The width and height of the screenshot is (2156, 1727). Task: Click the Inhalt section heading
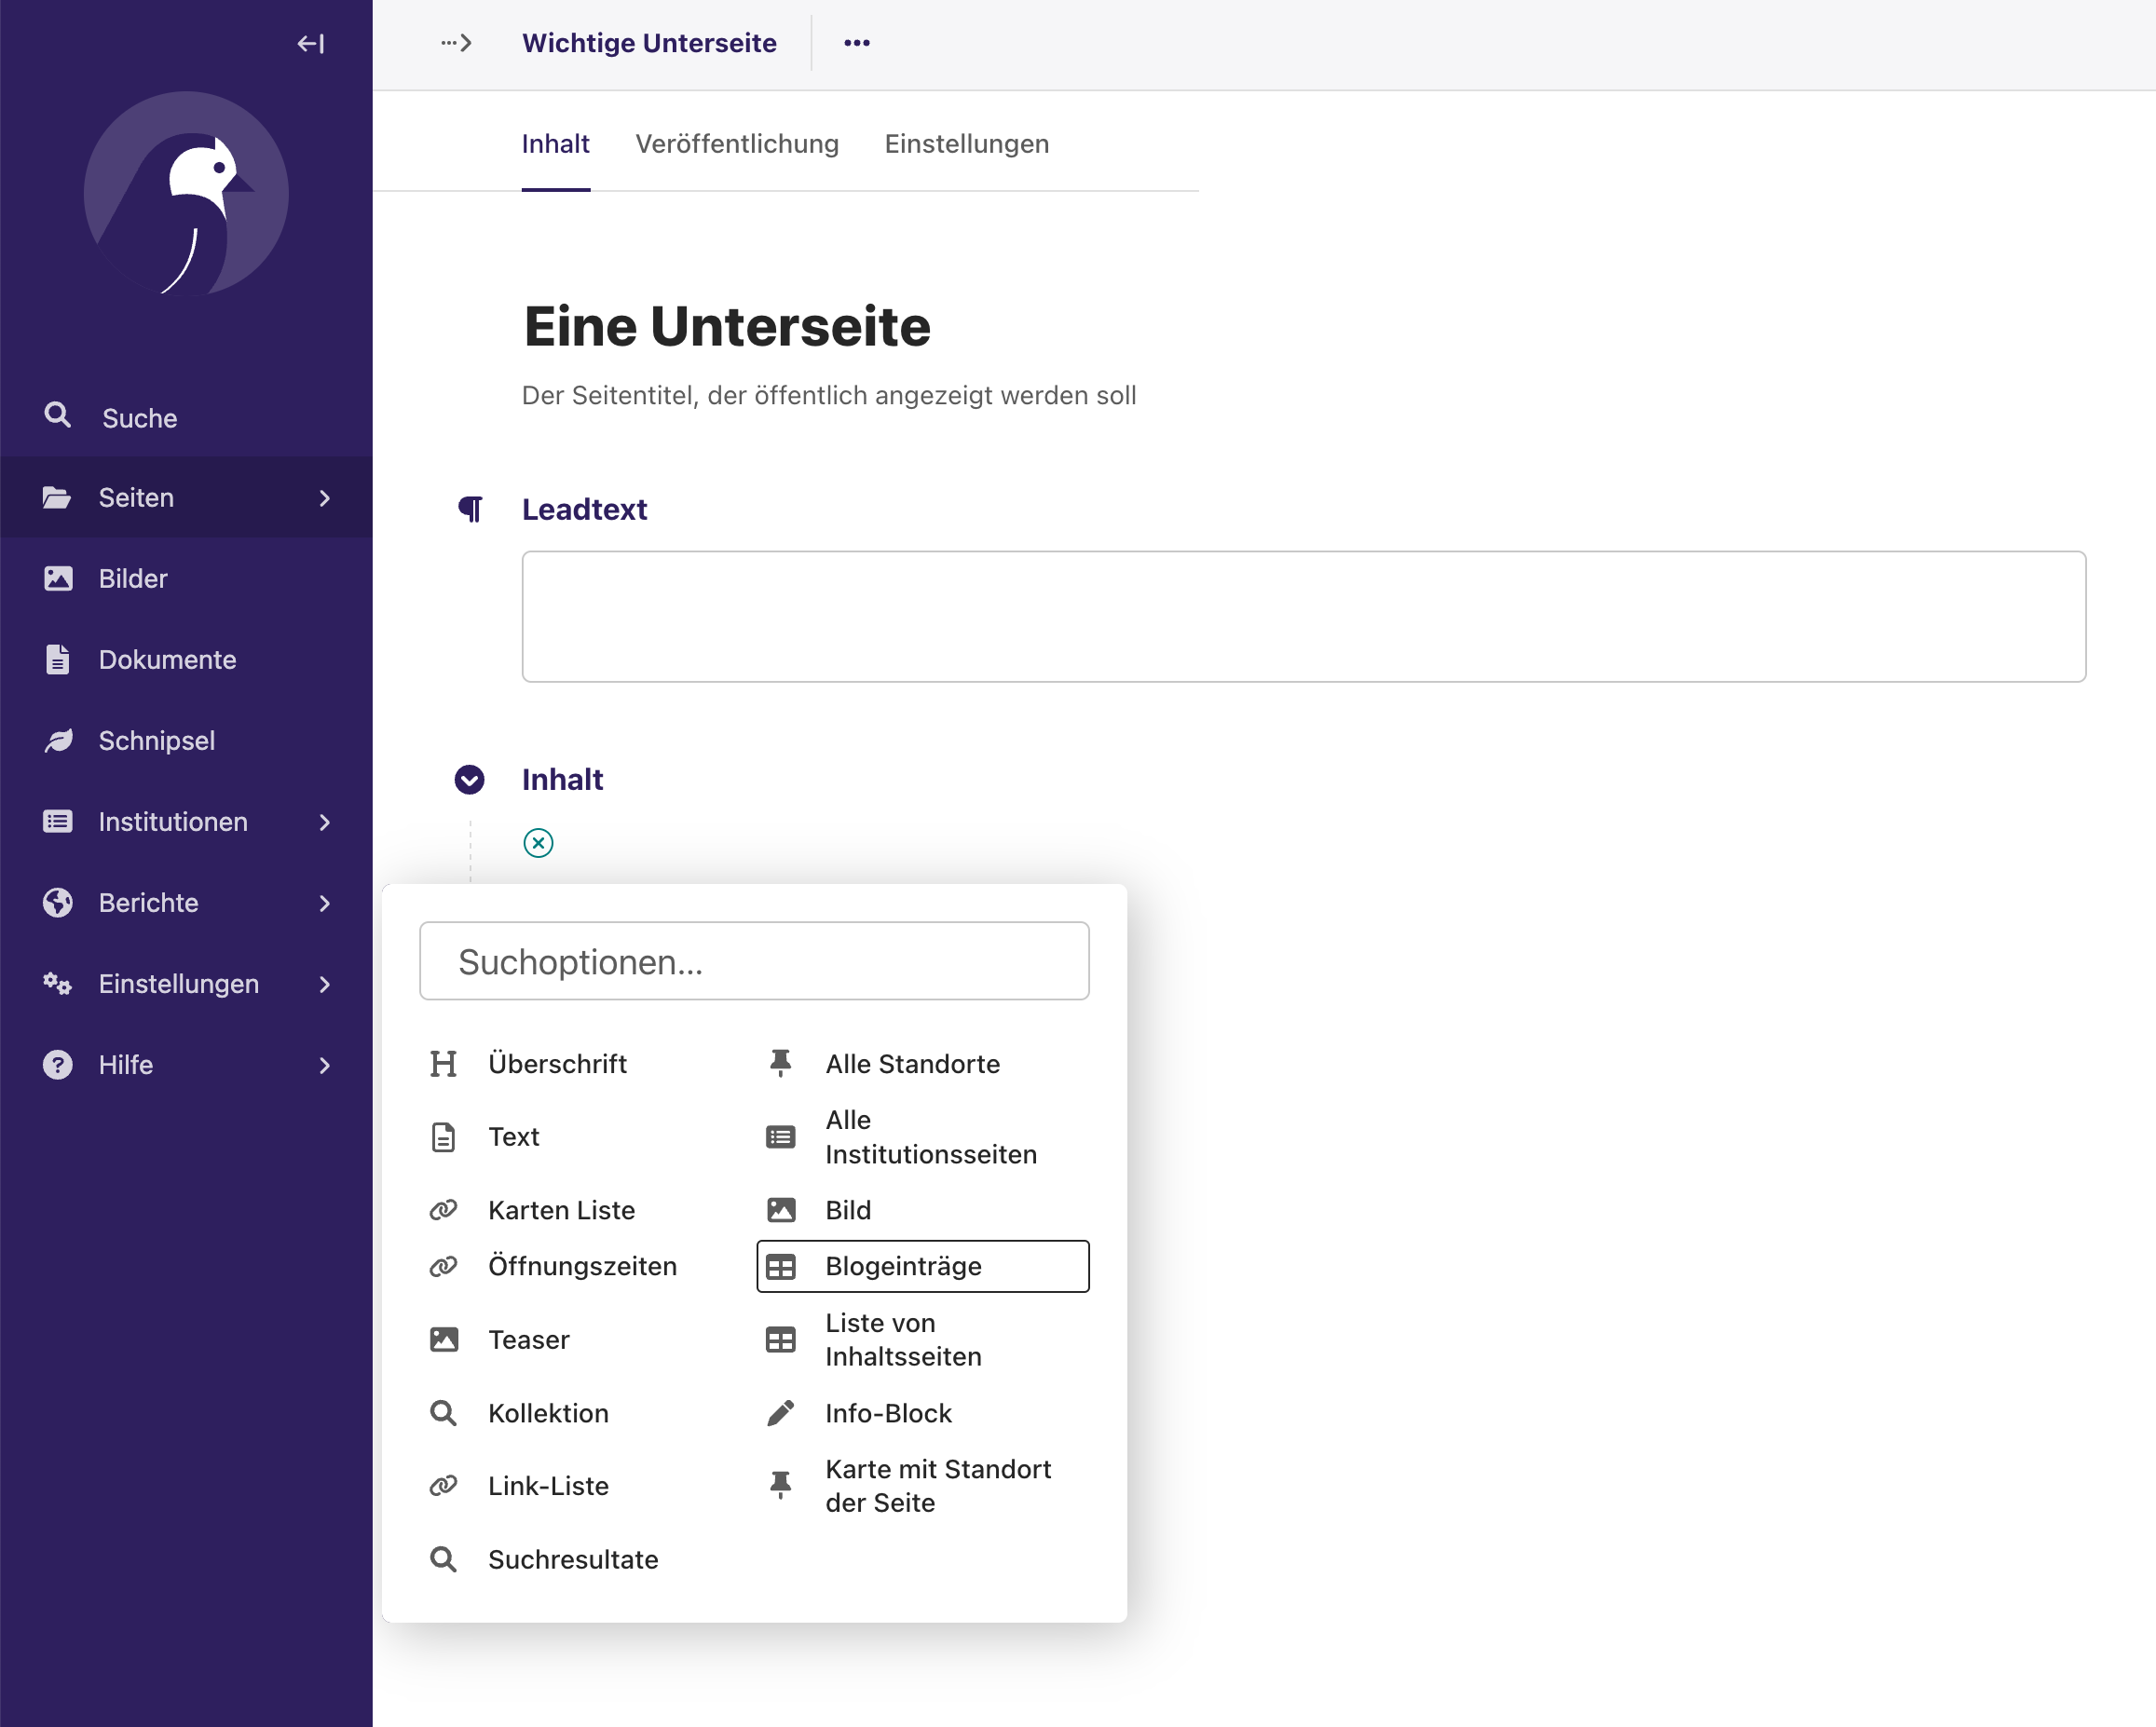point(562,779)
